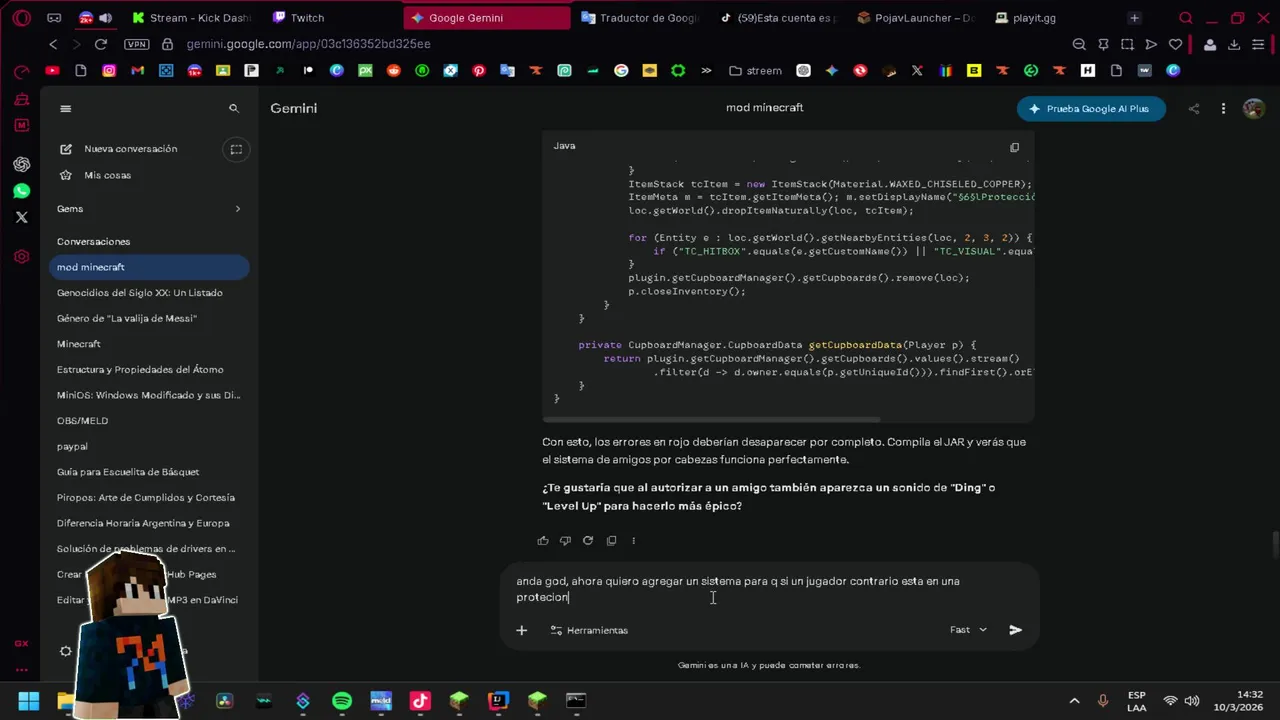The image size is (1280, 720).
Task: Open WhatsApp in the Opera sidebar
Action: click(x=21, y=191)
